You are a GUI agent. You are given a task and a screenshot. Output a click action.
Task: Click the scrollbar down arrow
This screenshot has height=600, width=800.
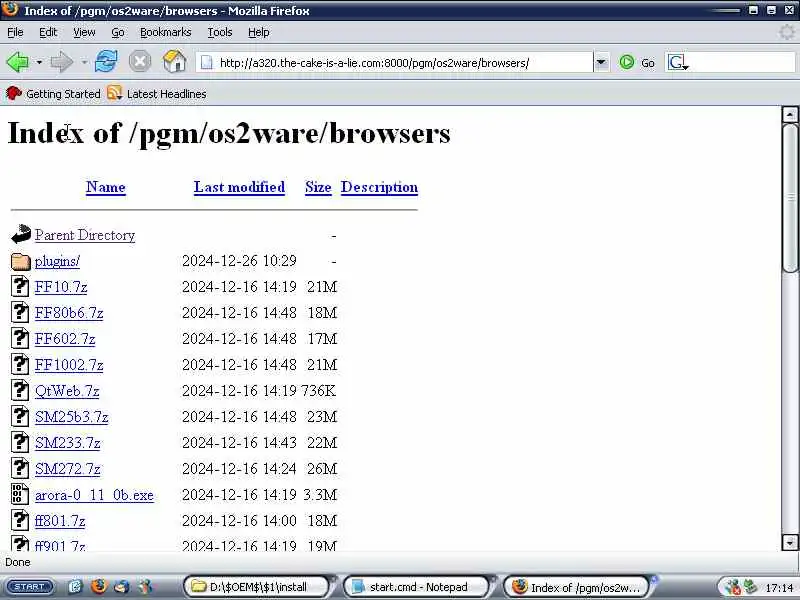click(790, 542)
